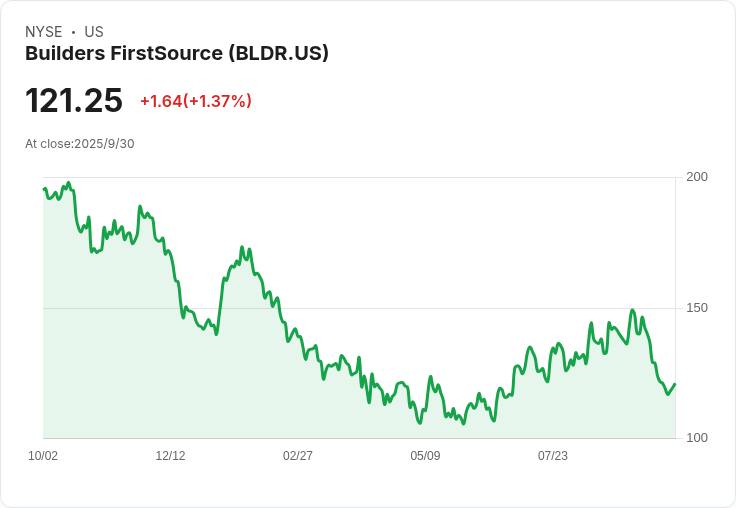Click the late peak touching the 150 gridline
This screenshot has height=508, width=736.
coord(632,310)
